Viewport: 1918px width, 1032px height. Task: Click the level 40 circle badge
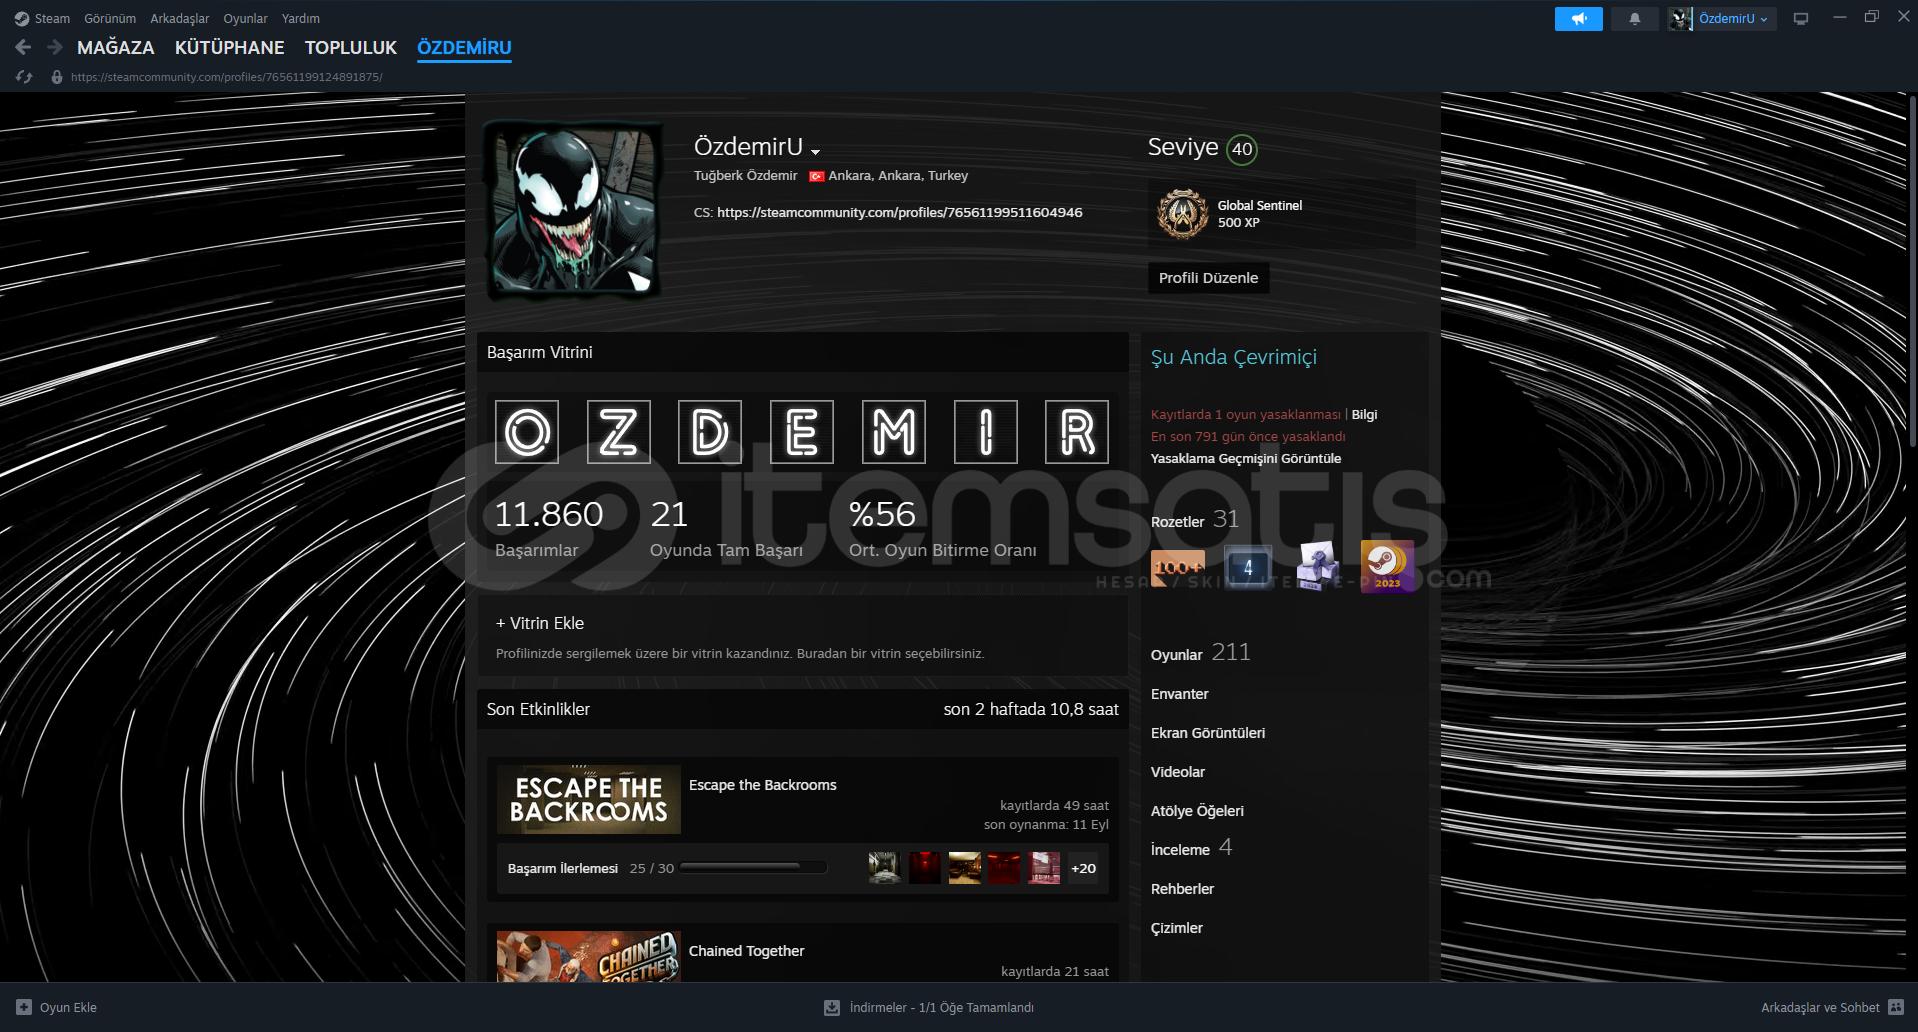click(1242, 149)
